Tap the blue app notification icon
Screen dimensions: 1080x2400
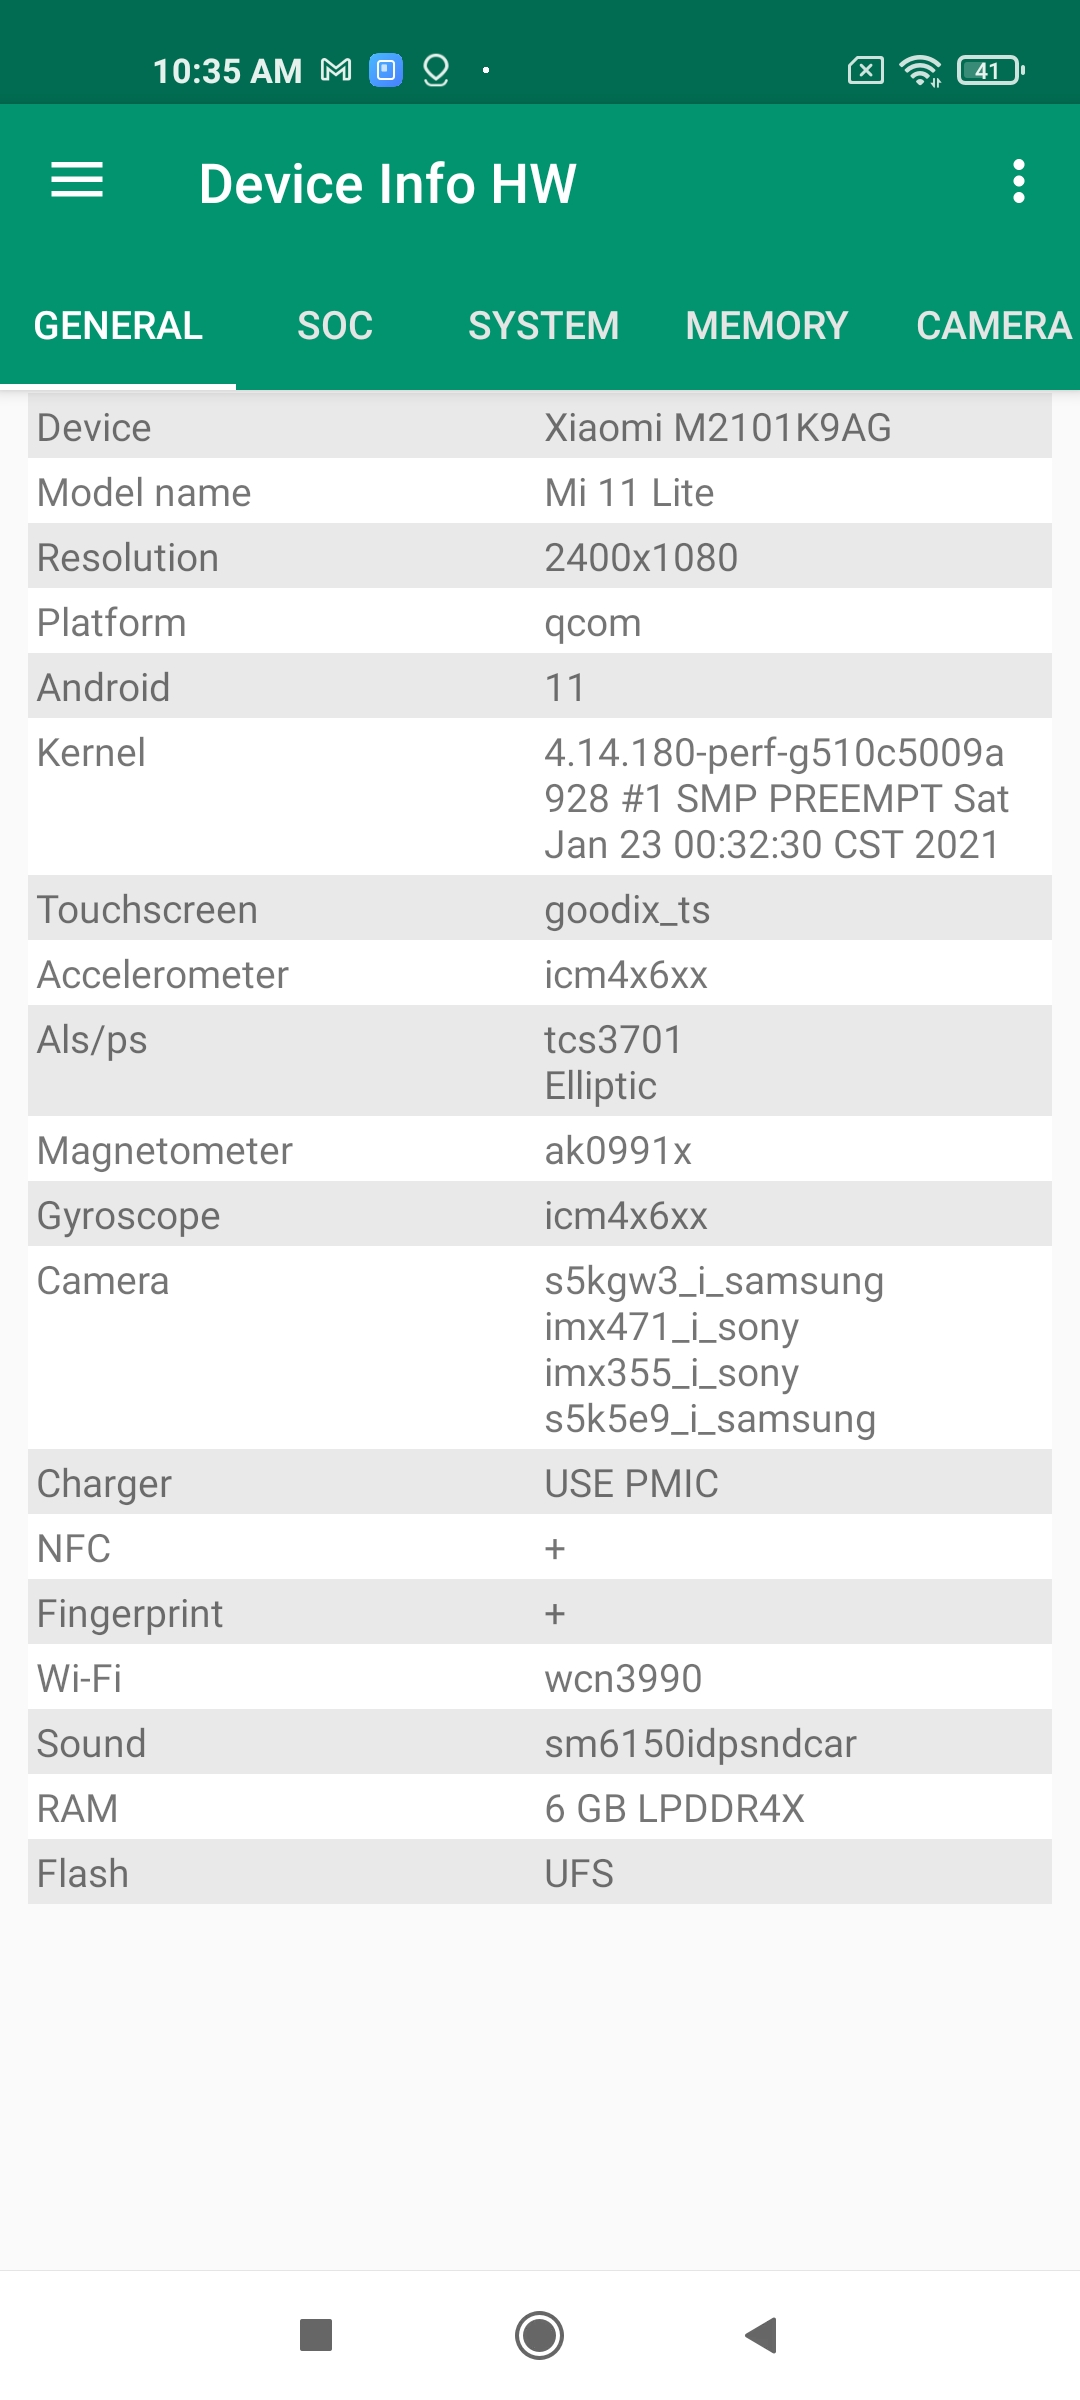pyautogui.click(x=386, y=70)
